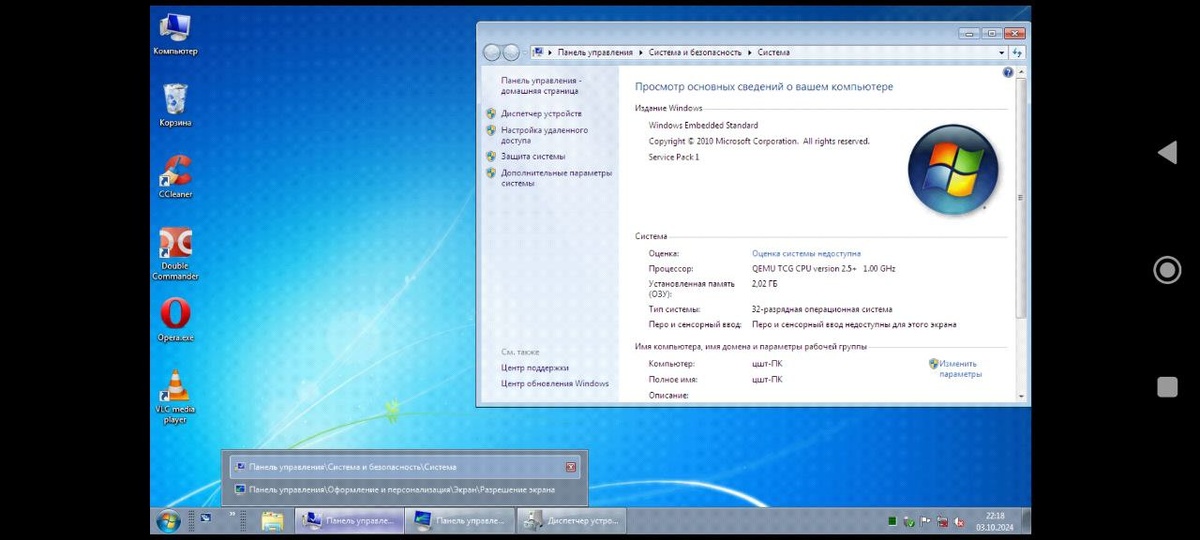Select Система и безопасность breadcrumb segment
1200x540 pixels.
(x=695, y=52)
